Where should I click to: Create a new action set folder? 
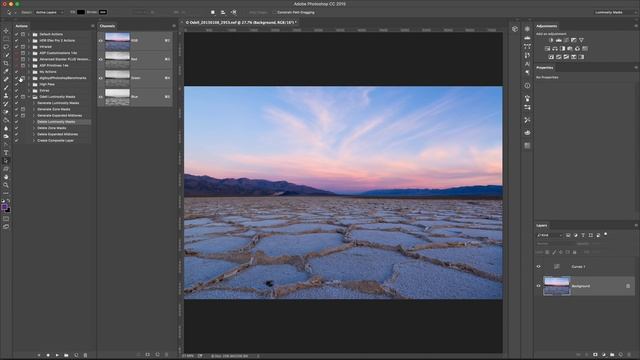[66, 355]
